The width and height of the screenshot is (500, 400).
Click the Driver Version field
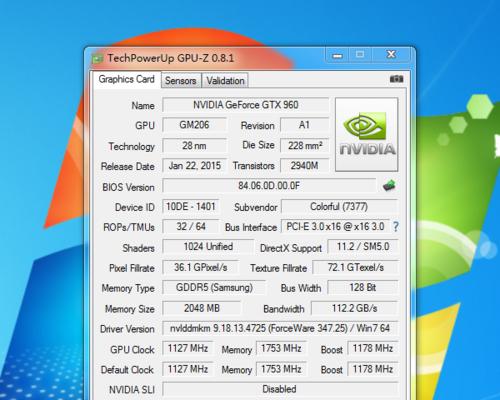[x=280, y=328]
